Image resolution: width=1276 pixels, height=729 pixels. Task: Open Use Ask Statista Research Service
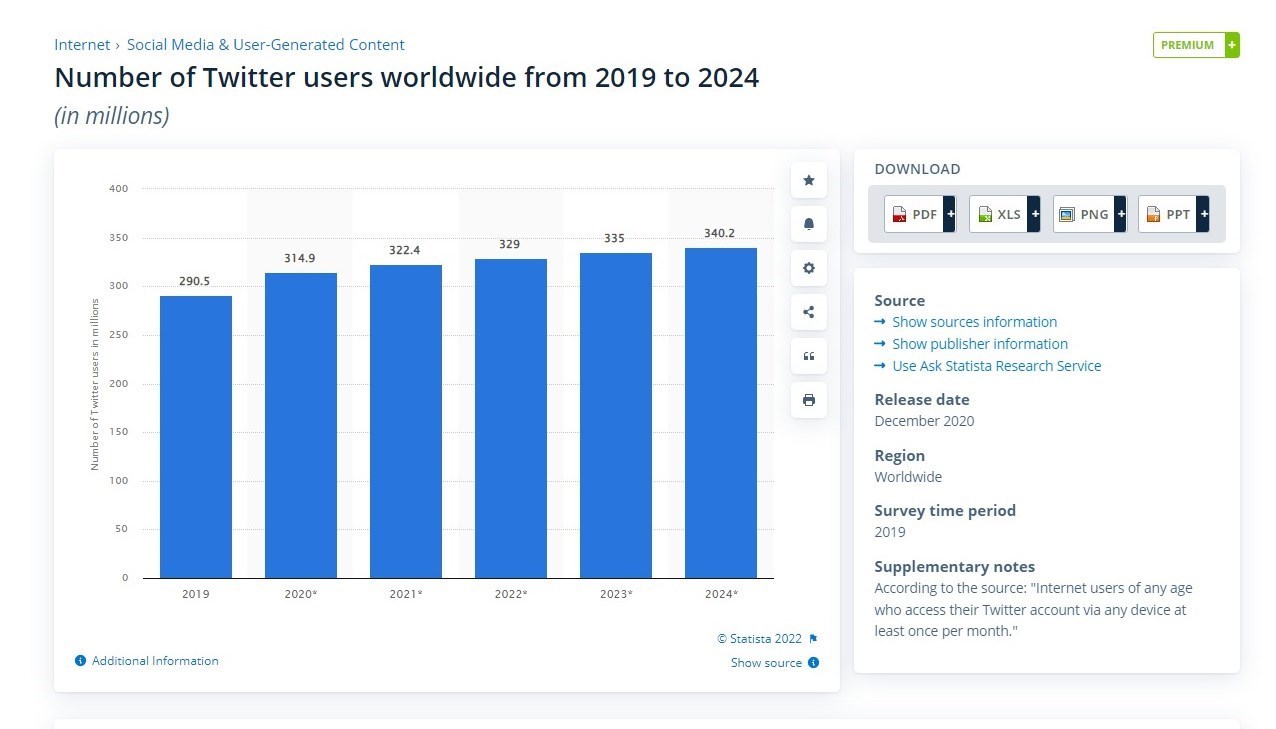[x=996, y=366]
